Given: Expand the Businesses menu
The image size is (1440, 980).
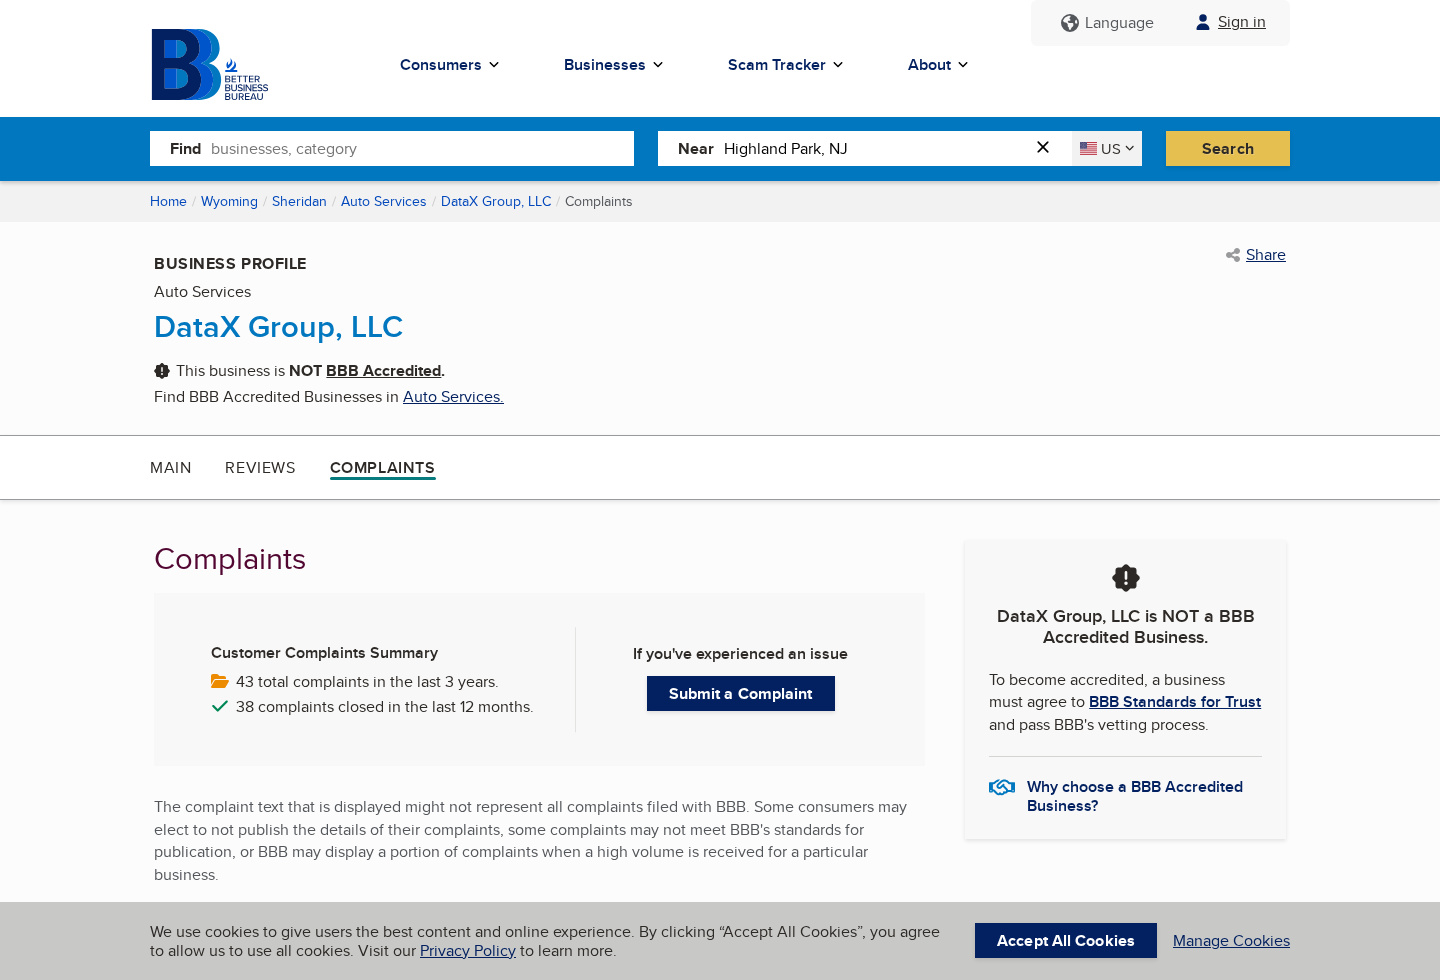Looking at the screenshot, I should pos(613,65).
